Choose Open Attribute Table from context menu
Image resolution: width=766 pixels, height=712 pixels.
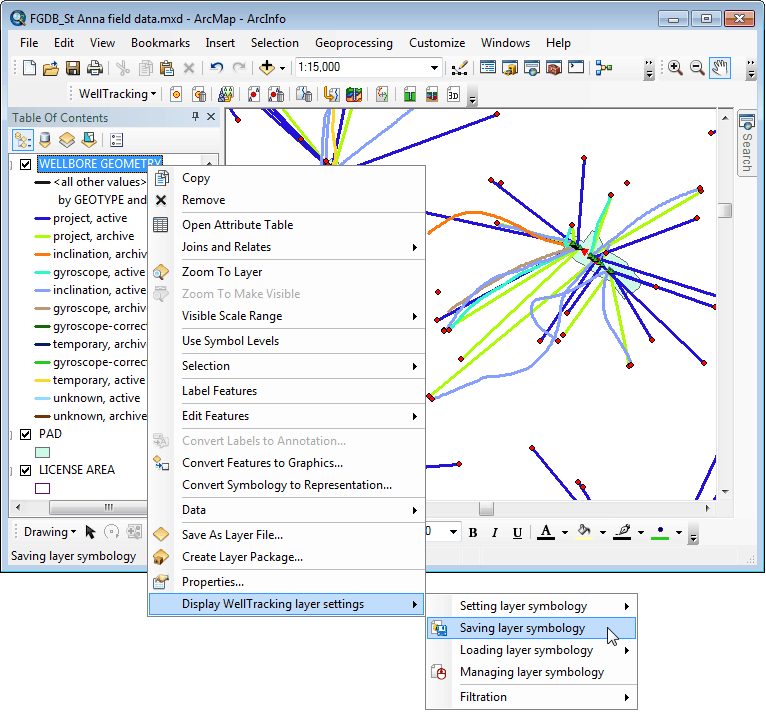[286, 225]
